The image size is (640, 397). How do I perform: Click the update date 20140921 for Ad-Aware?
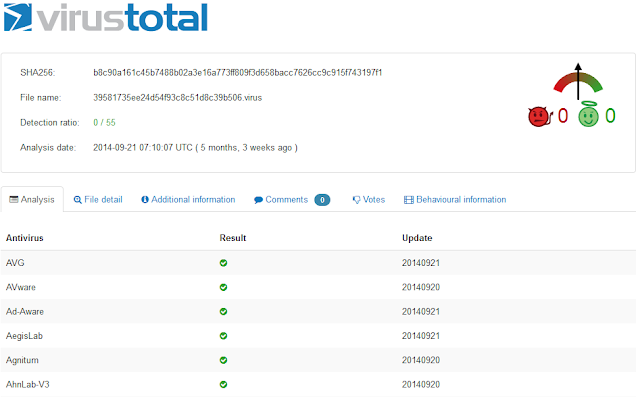pos(421,311)
